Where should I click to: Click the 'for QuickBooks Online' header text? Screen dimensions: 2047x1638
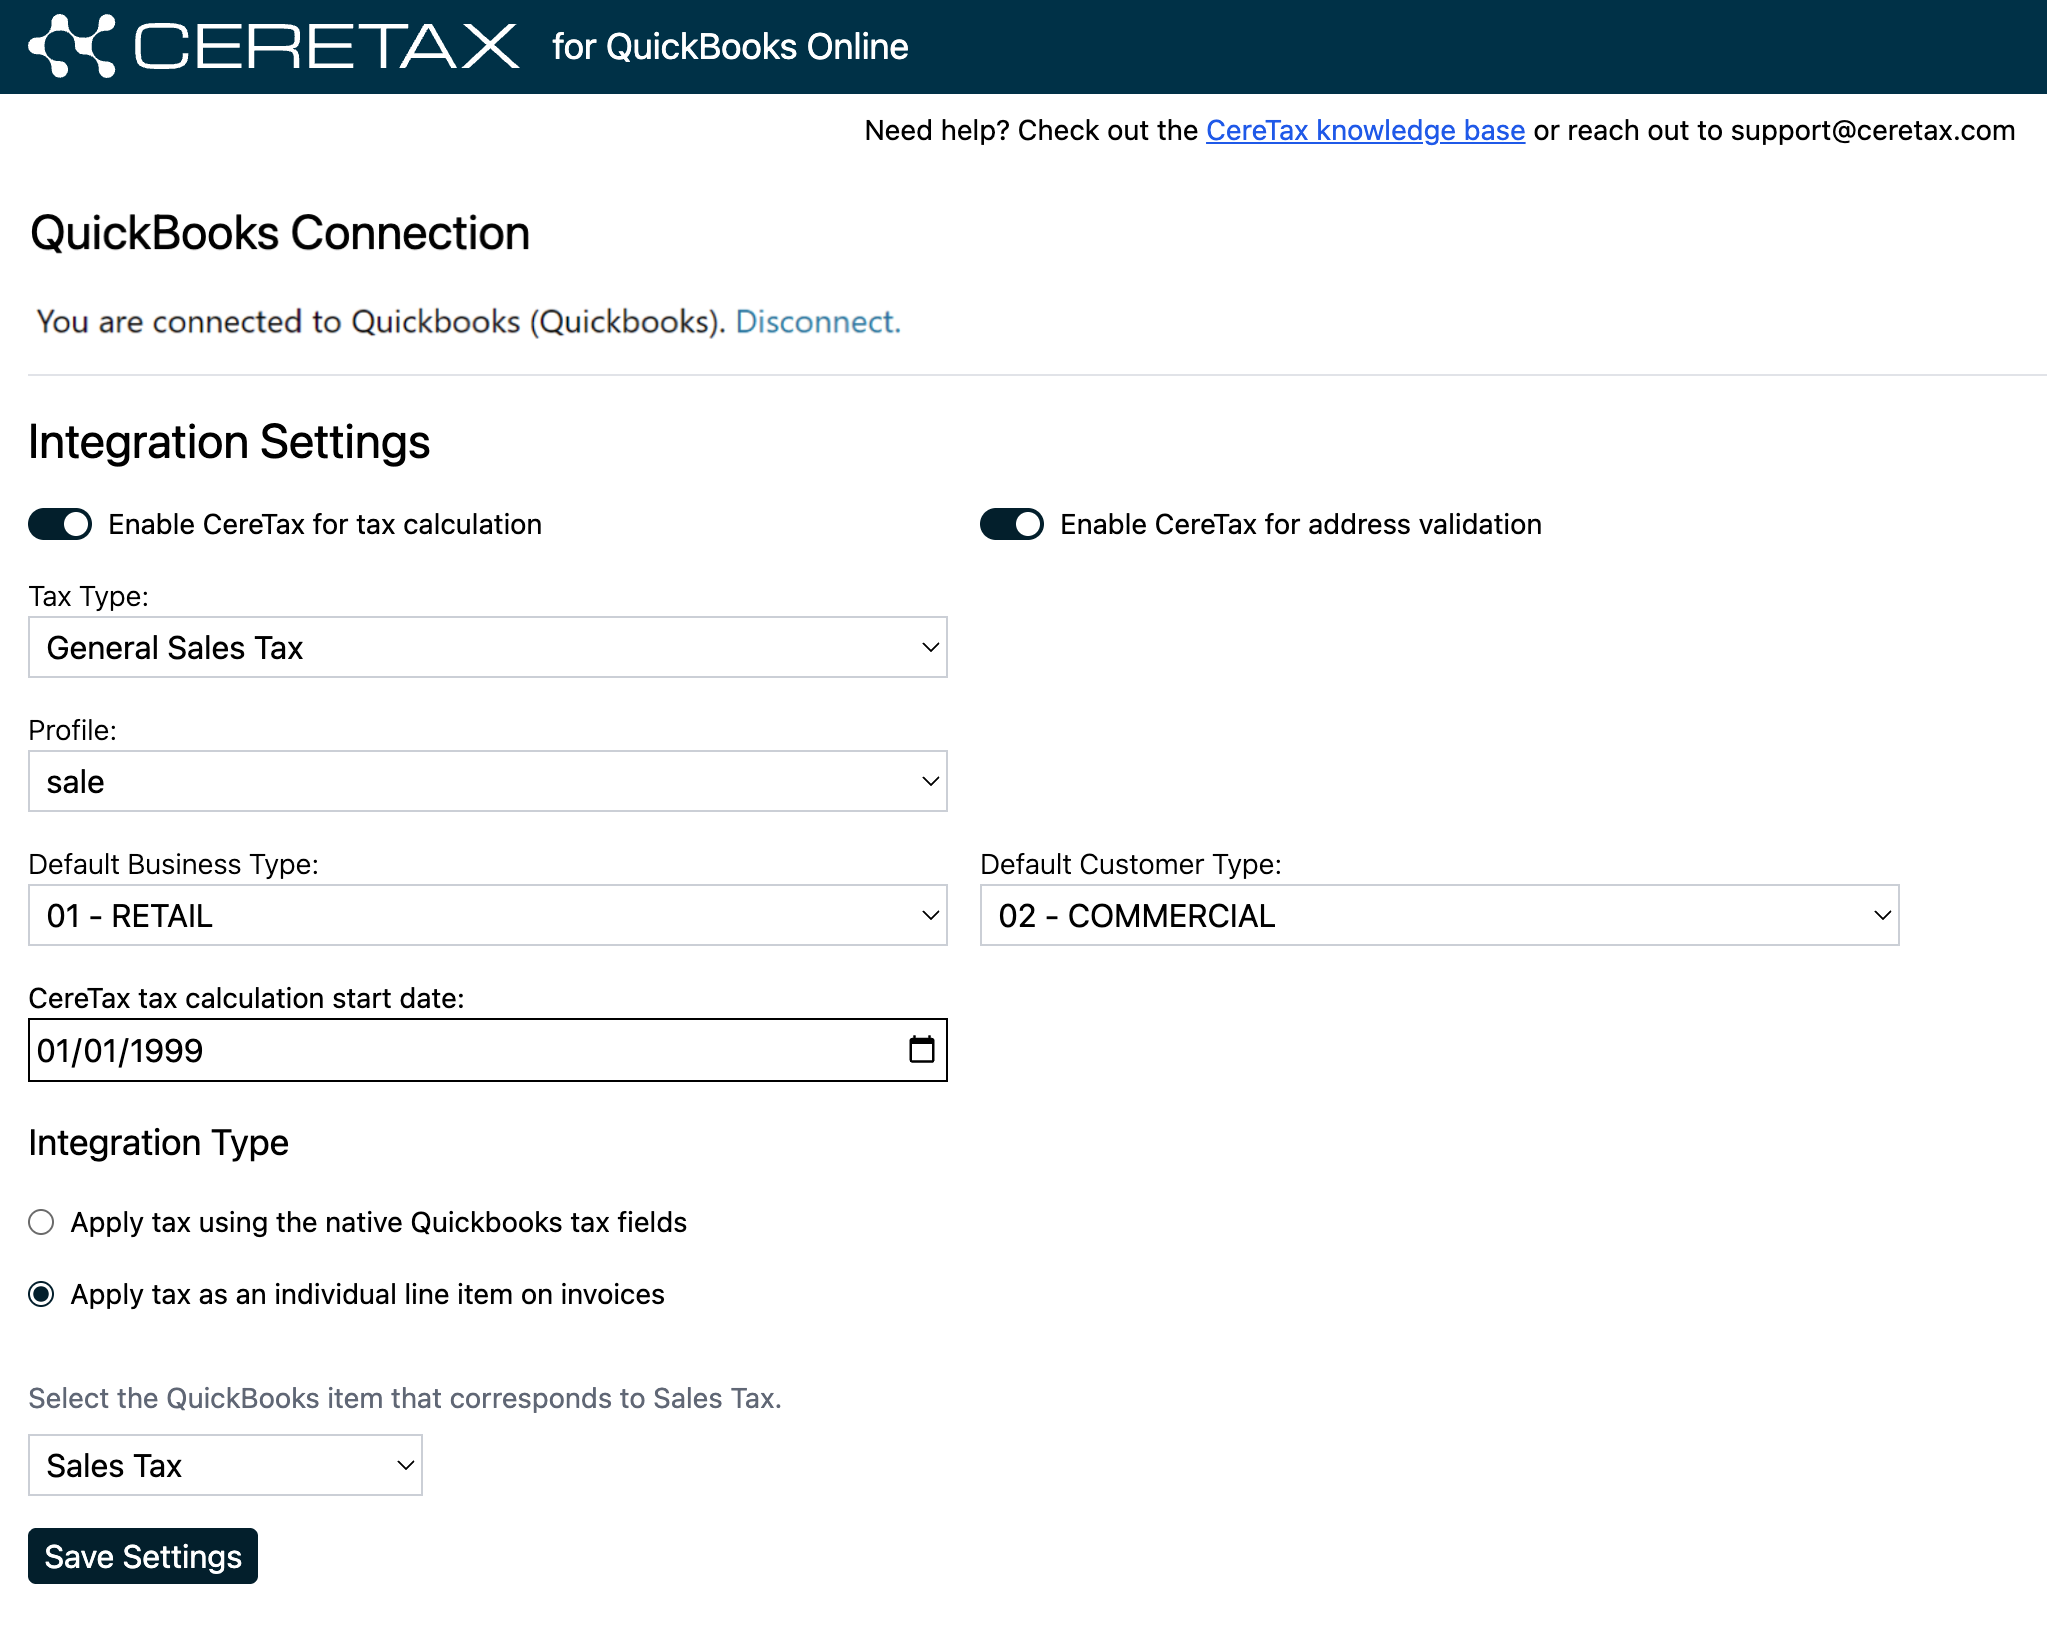click(x=730, y=46)
